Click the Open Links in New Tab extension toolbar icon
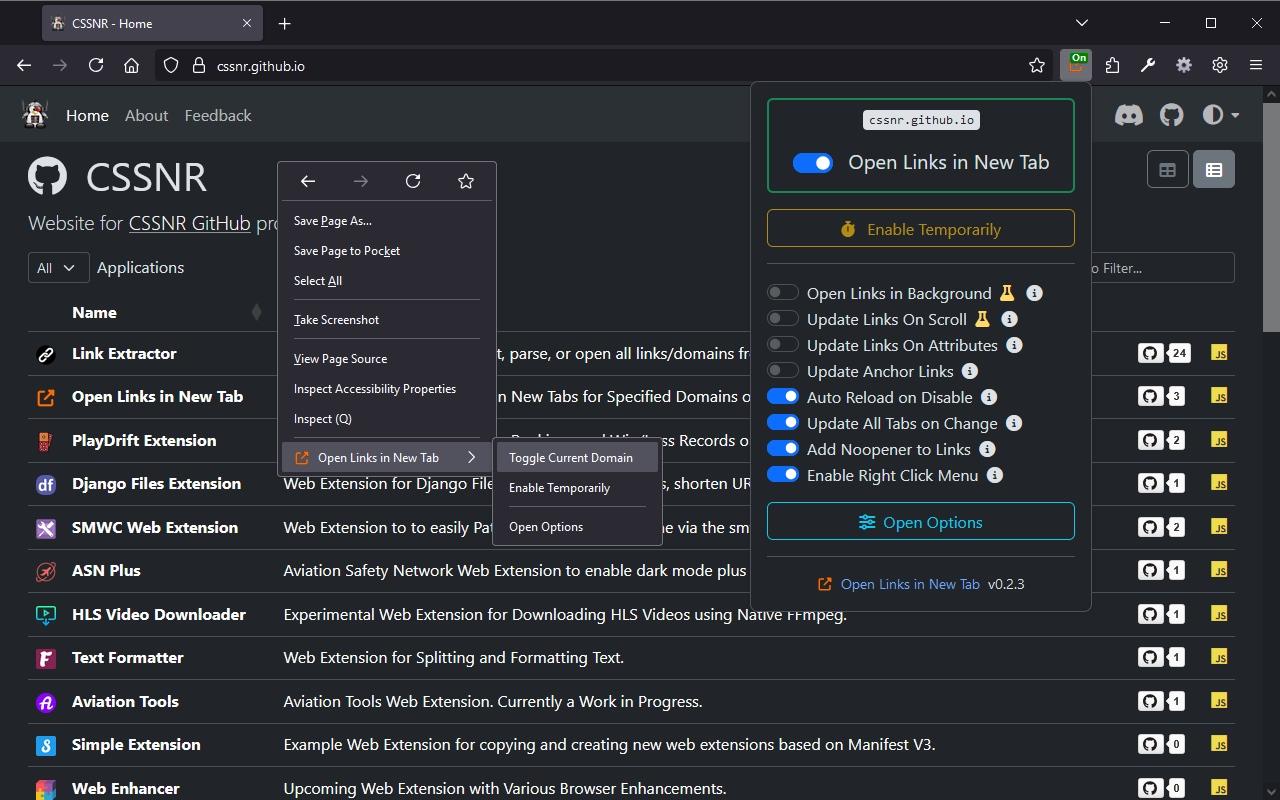The image size is (1280, 800). [x=1076, y=65]
